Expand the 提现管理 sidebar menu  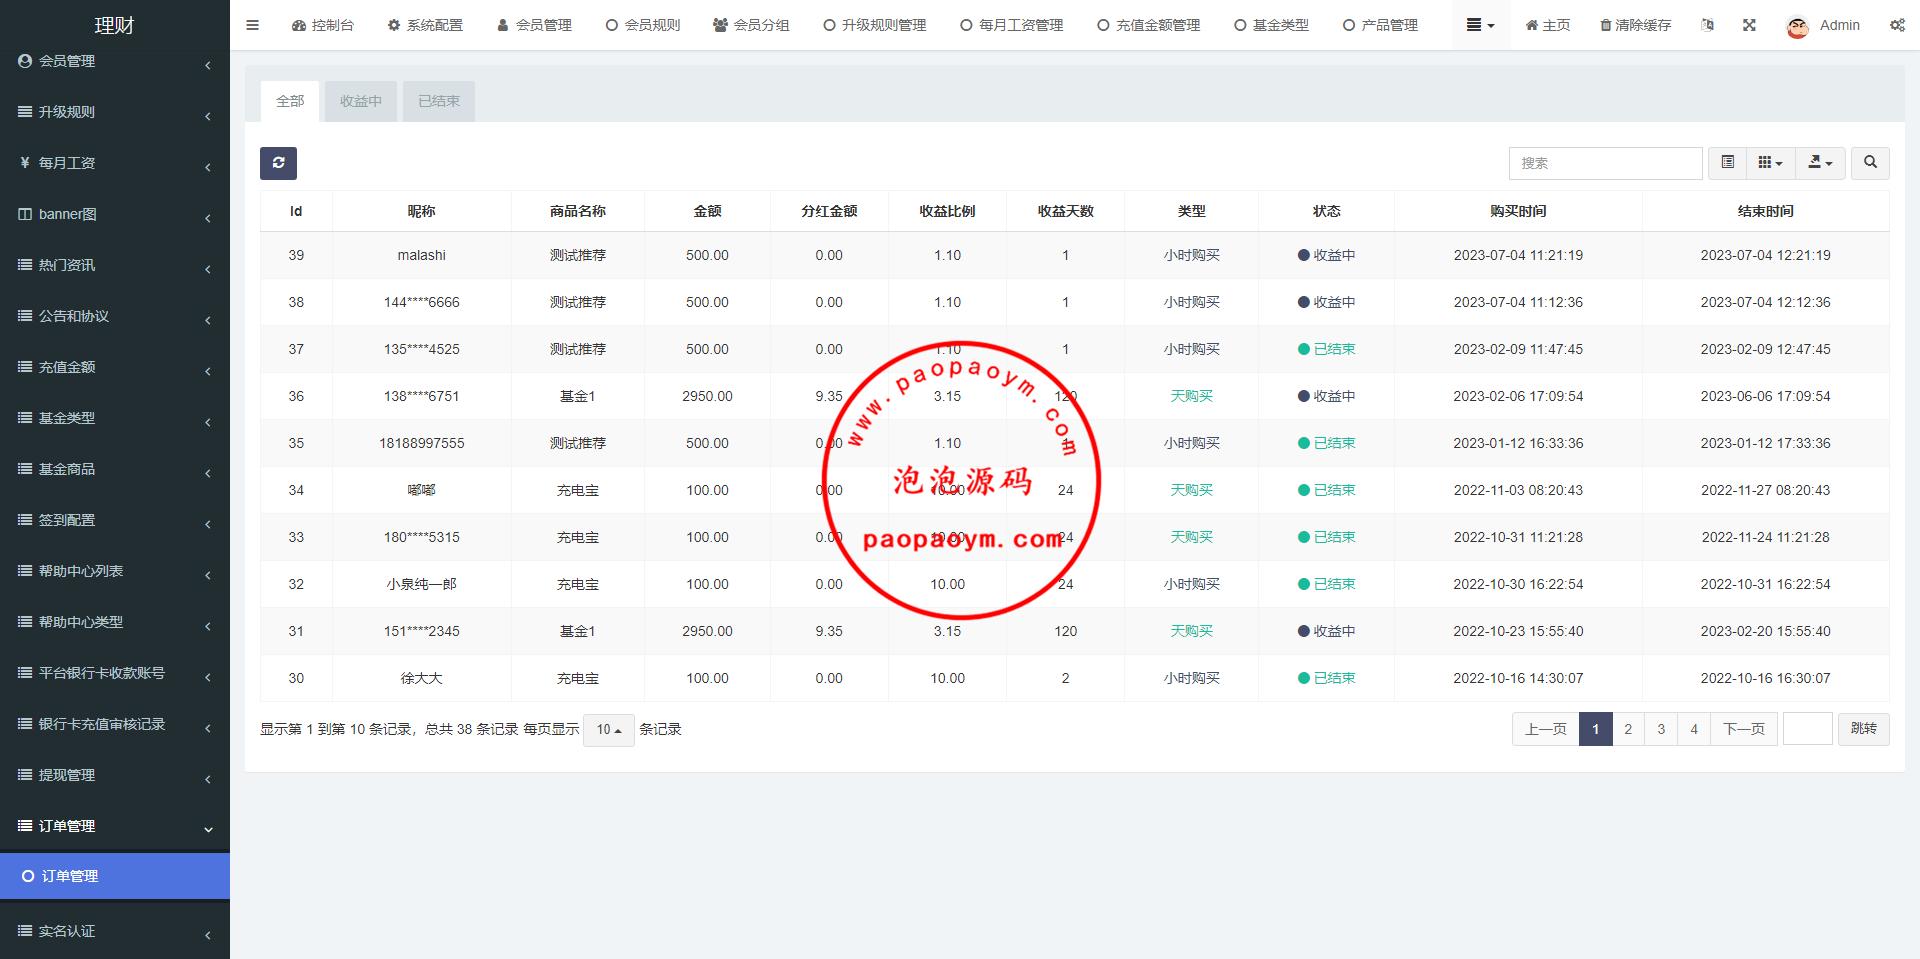tap(114, 775)
